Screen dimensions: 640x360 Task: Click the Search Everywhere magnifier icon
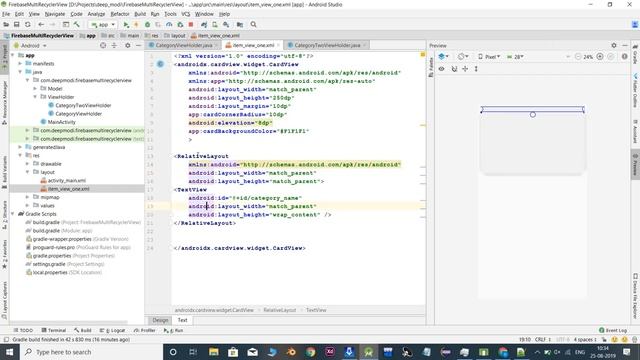tap(253, 25)
